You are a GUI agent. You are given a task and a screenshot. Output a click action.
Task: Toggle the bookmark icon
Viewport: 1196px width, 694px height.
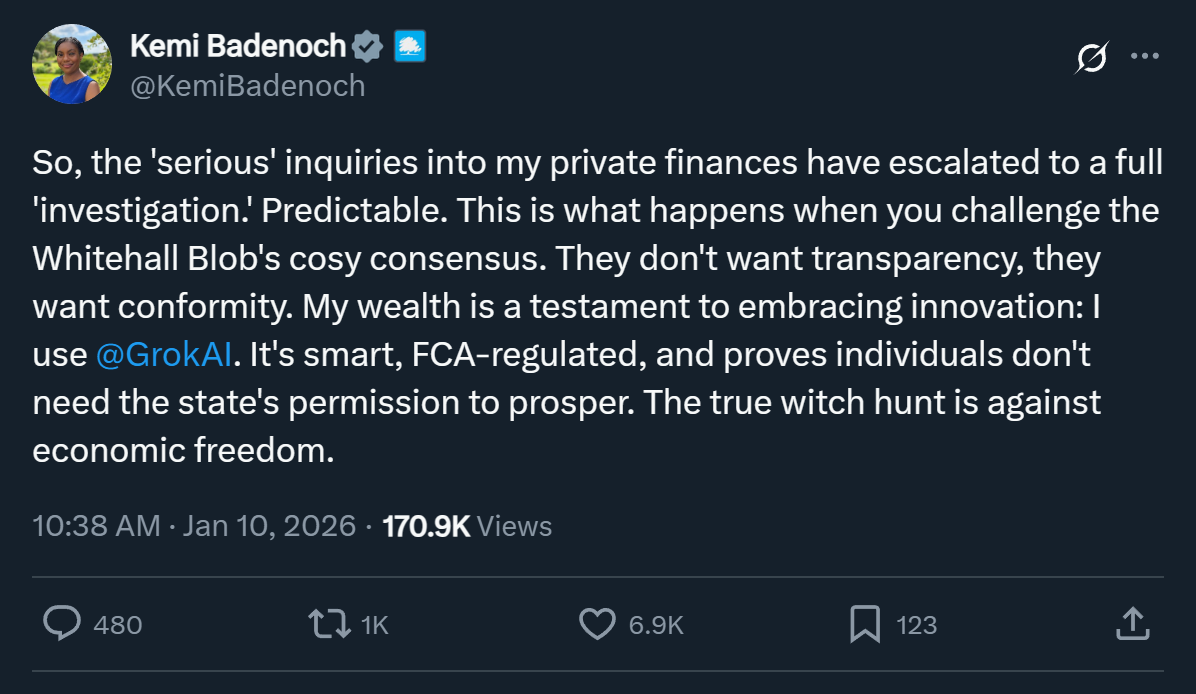click(x=865, y=624)
